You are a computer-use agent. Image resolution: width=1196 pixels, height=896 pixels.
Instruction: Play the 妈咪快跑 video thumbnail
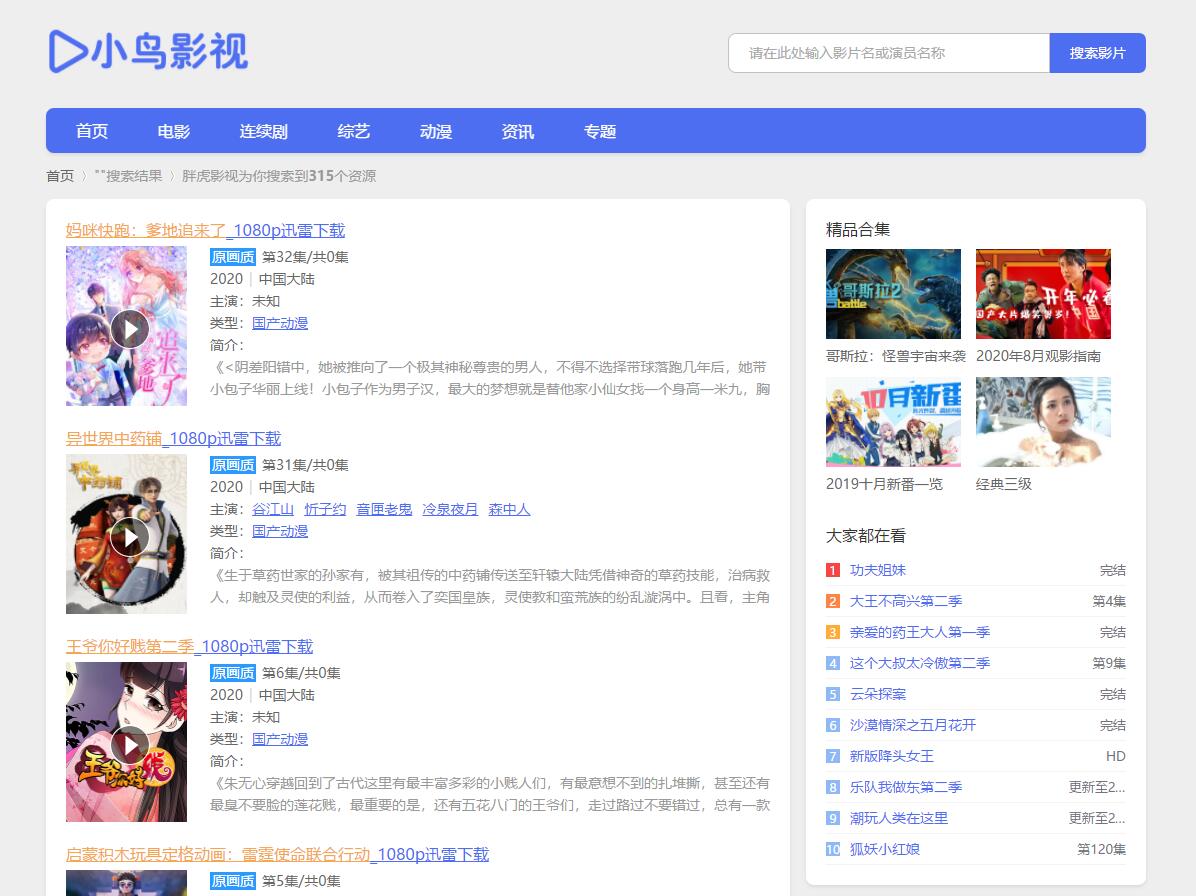click(x=129, y=329)
